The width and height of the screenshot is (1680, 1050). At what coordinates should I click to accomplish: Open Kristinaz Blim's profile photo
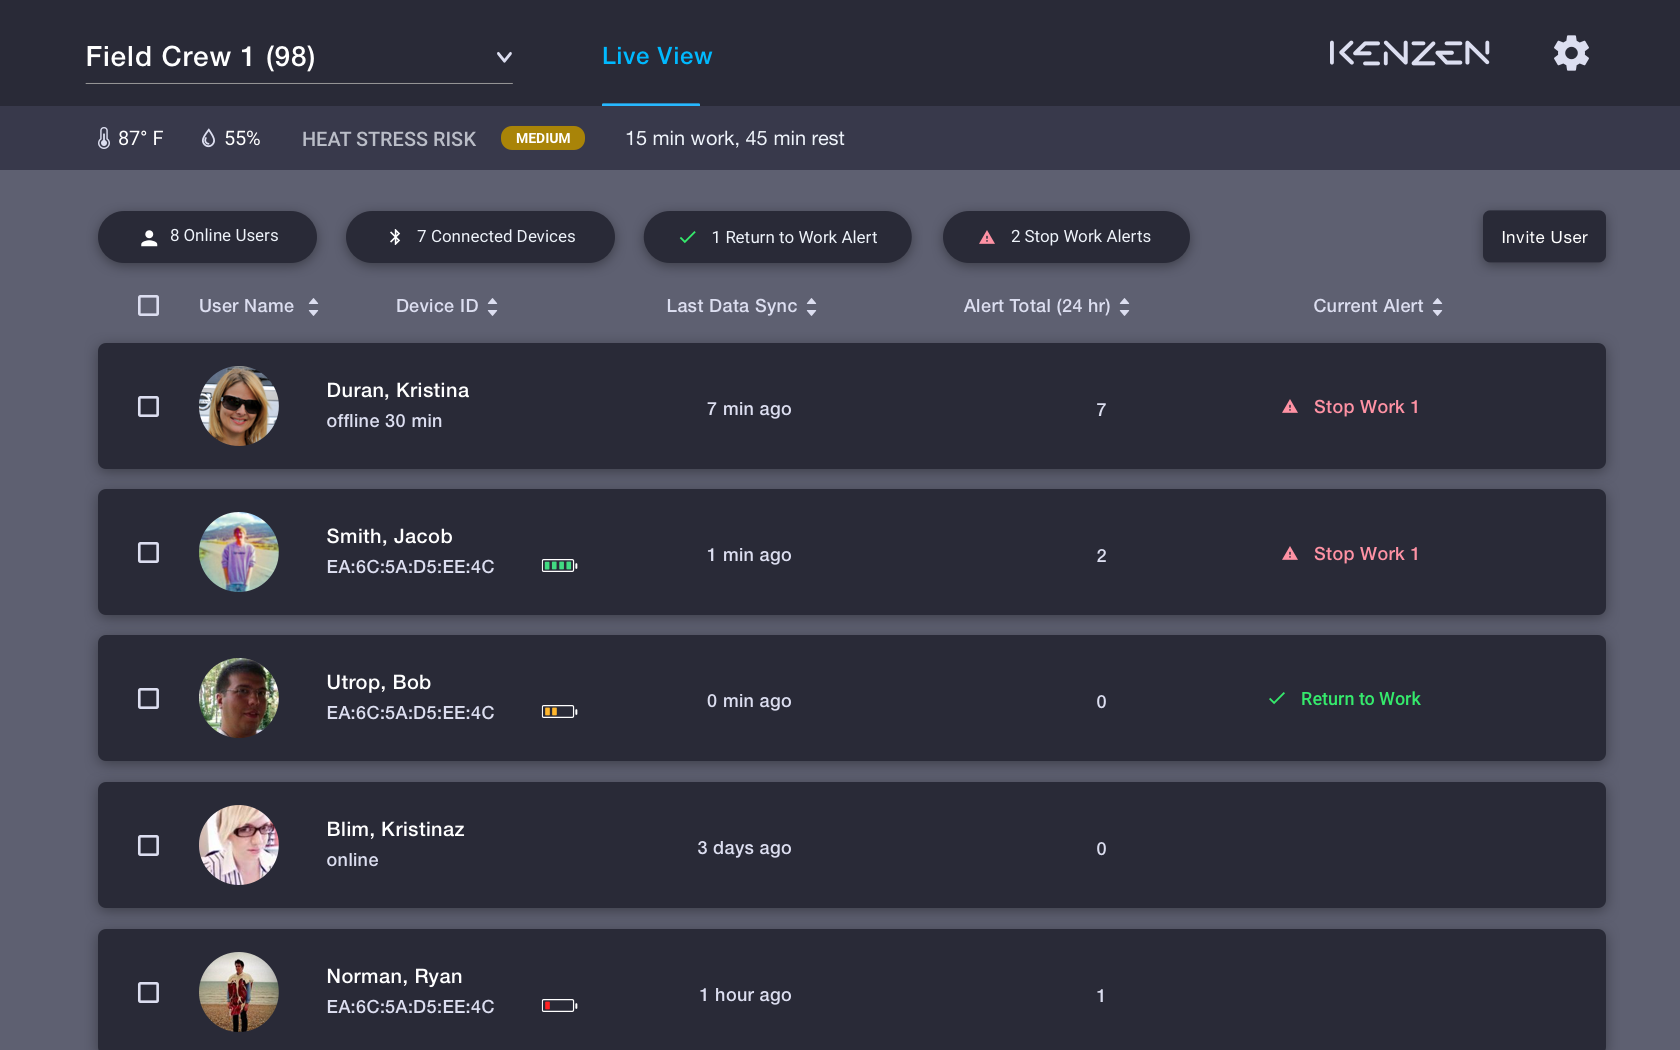click(239, 845)
